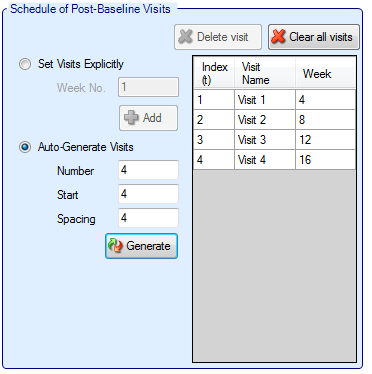Click the Clear all visits button label
The width and height of the screenshot is (372, 374).
pyautogui.click(x=321, y=37)
